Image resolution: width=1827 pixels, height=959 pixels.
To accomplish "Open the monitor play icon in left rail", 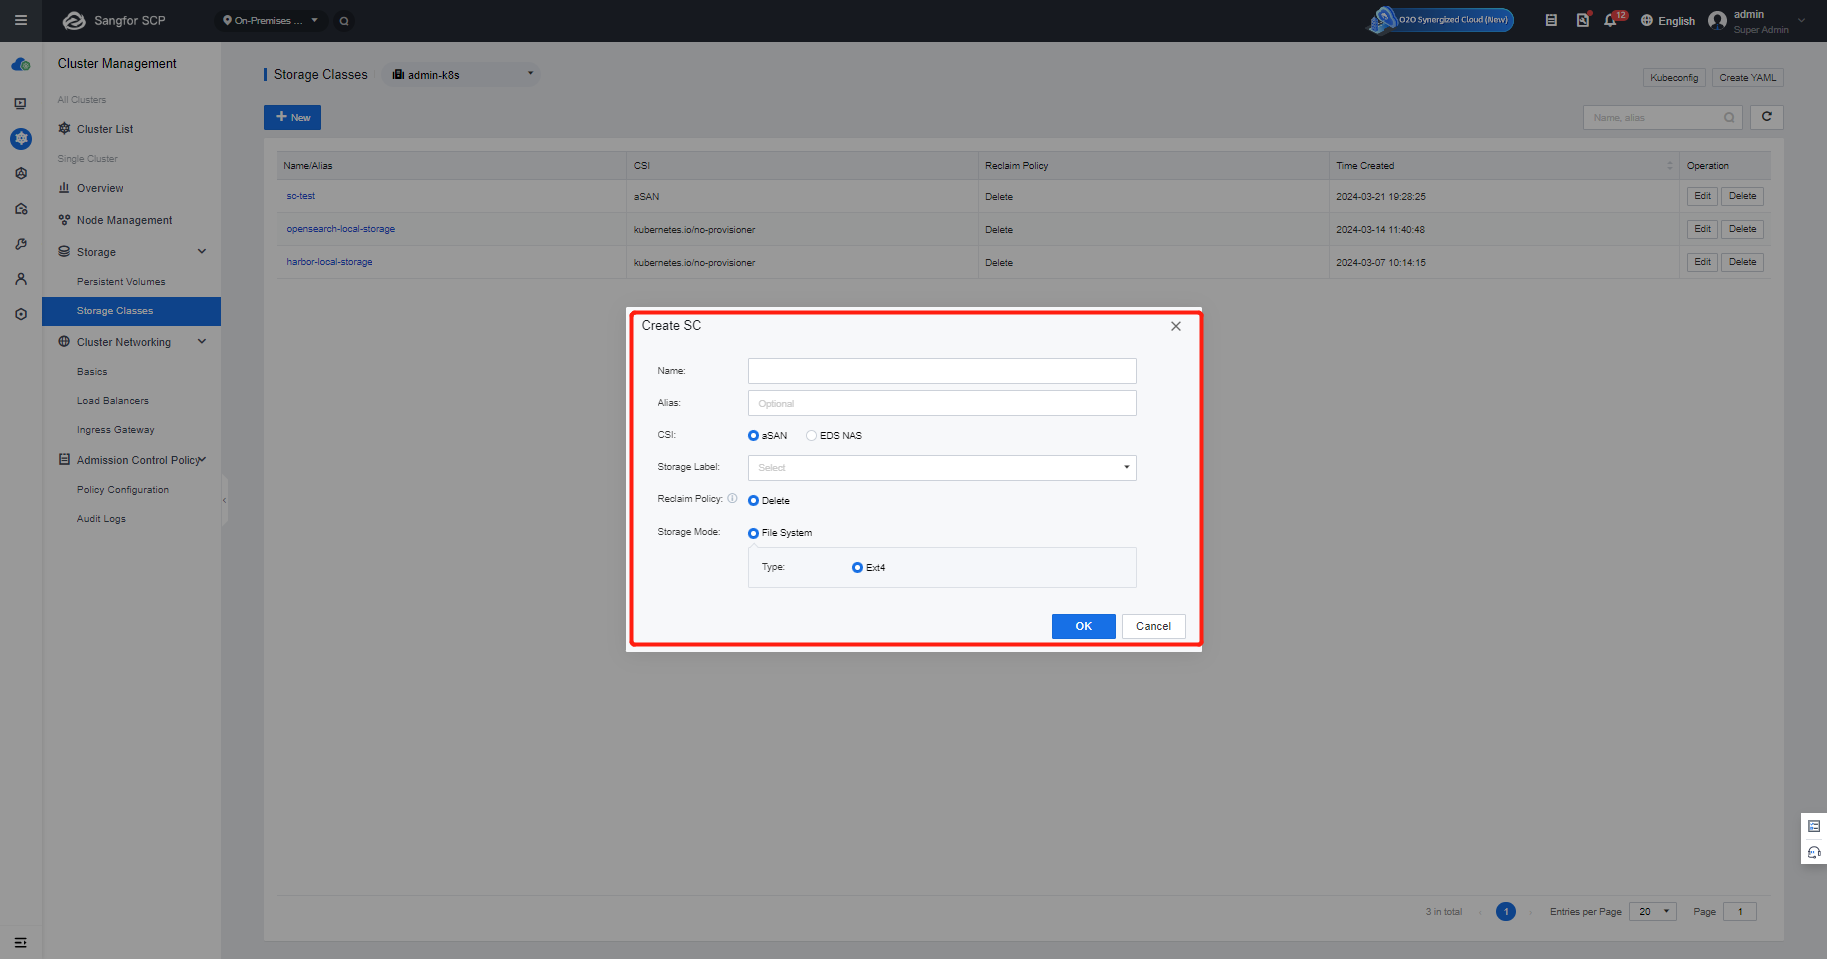I will [x=21, y=103].
